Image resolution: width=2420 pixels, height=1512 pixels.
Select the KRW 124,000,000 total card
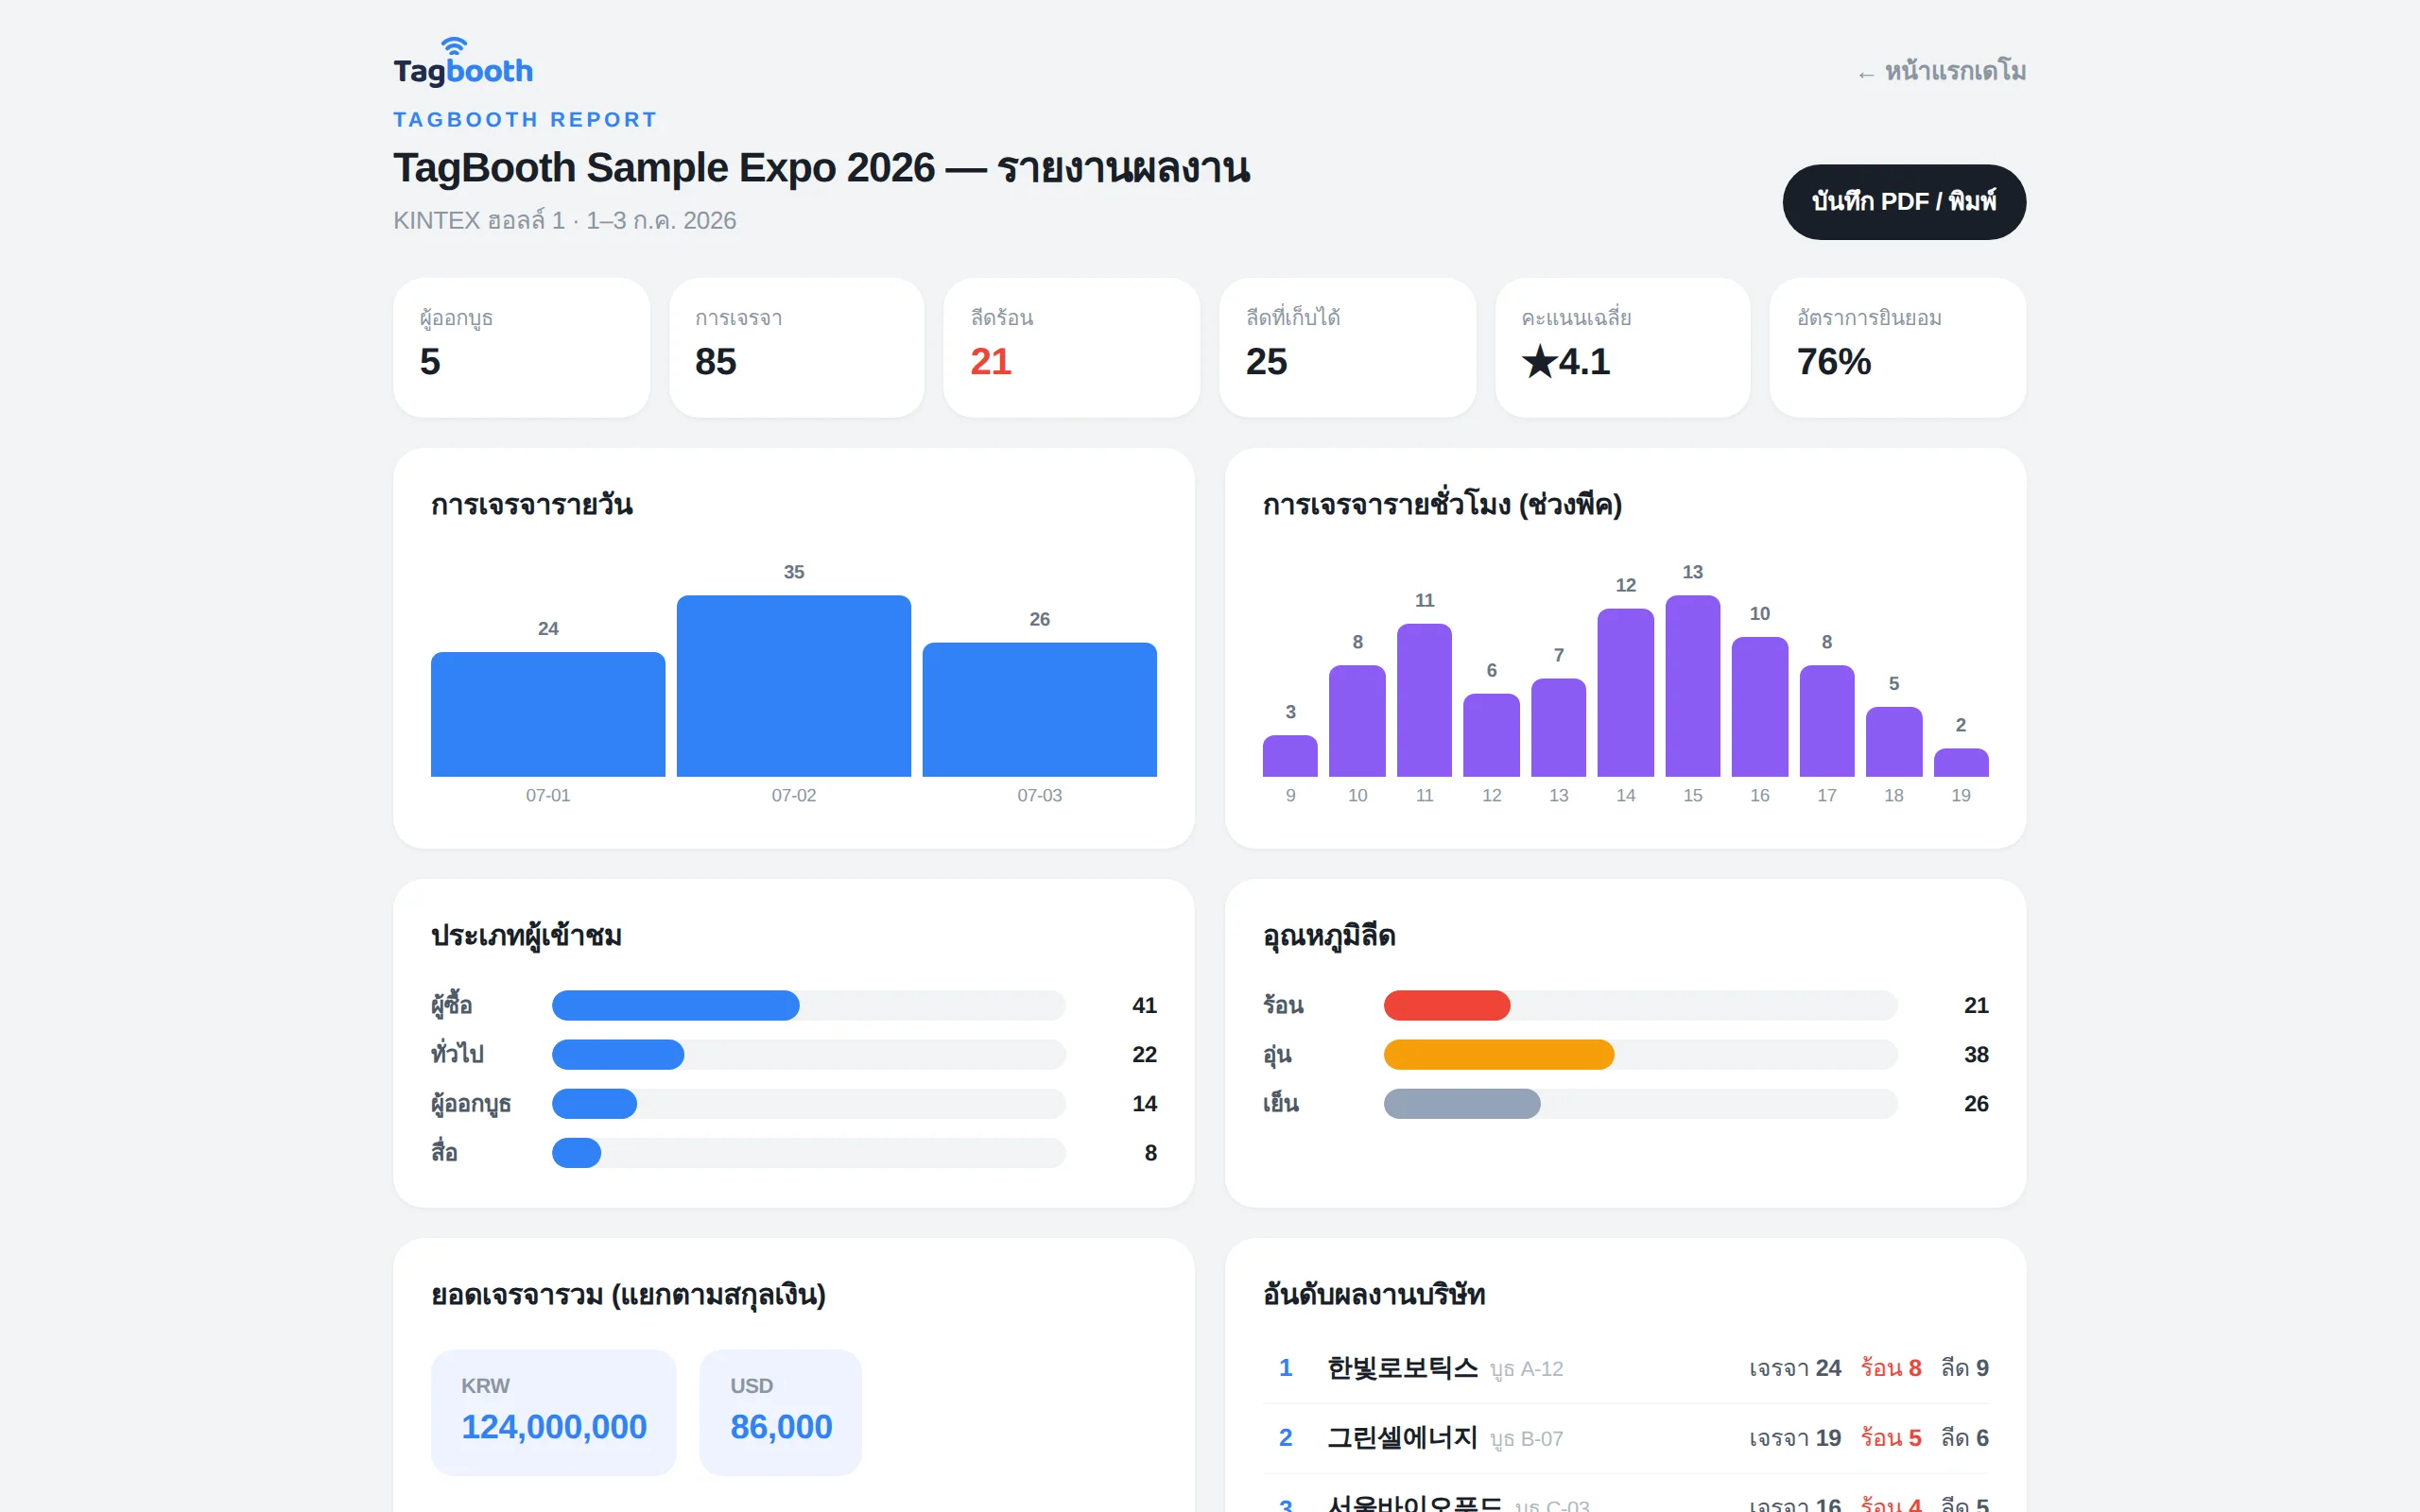[553, 1412]
